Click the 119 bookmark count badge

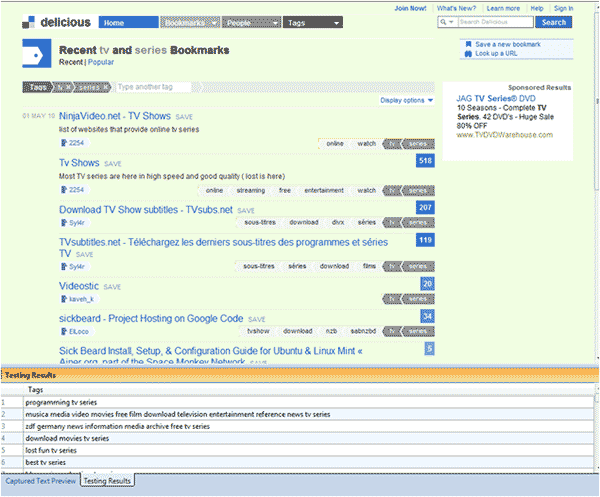coord(425,240)
